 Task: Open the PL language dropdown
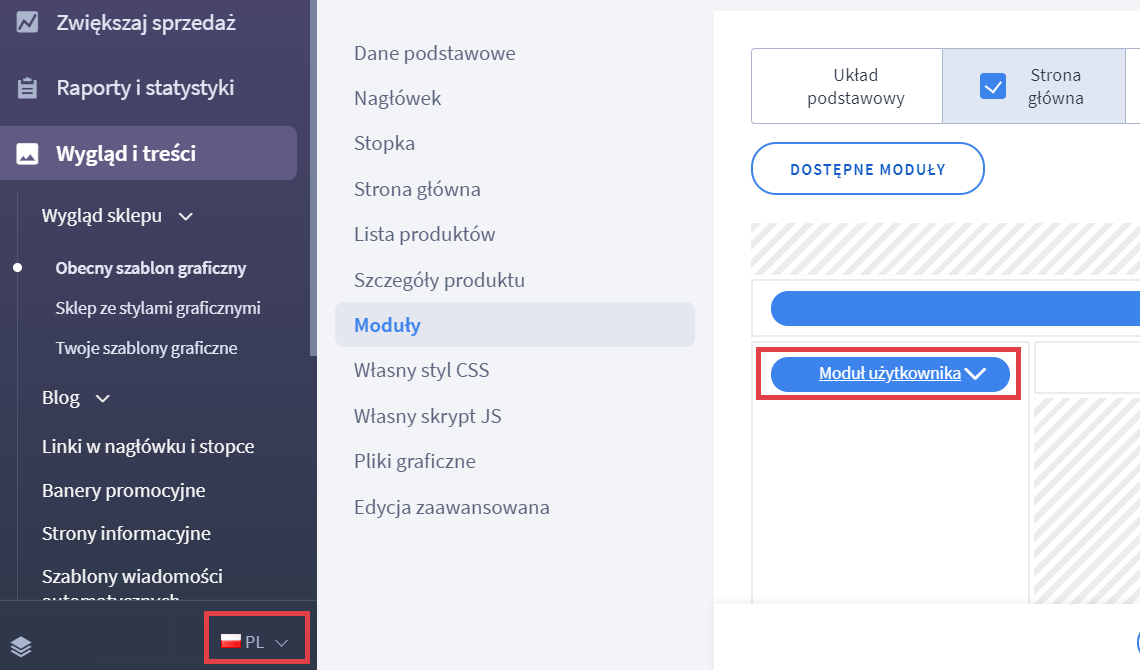pos(257,642)
